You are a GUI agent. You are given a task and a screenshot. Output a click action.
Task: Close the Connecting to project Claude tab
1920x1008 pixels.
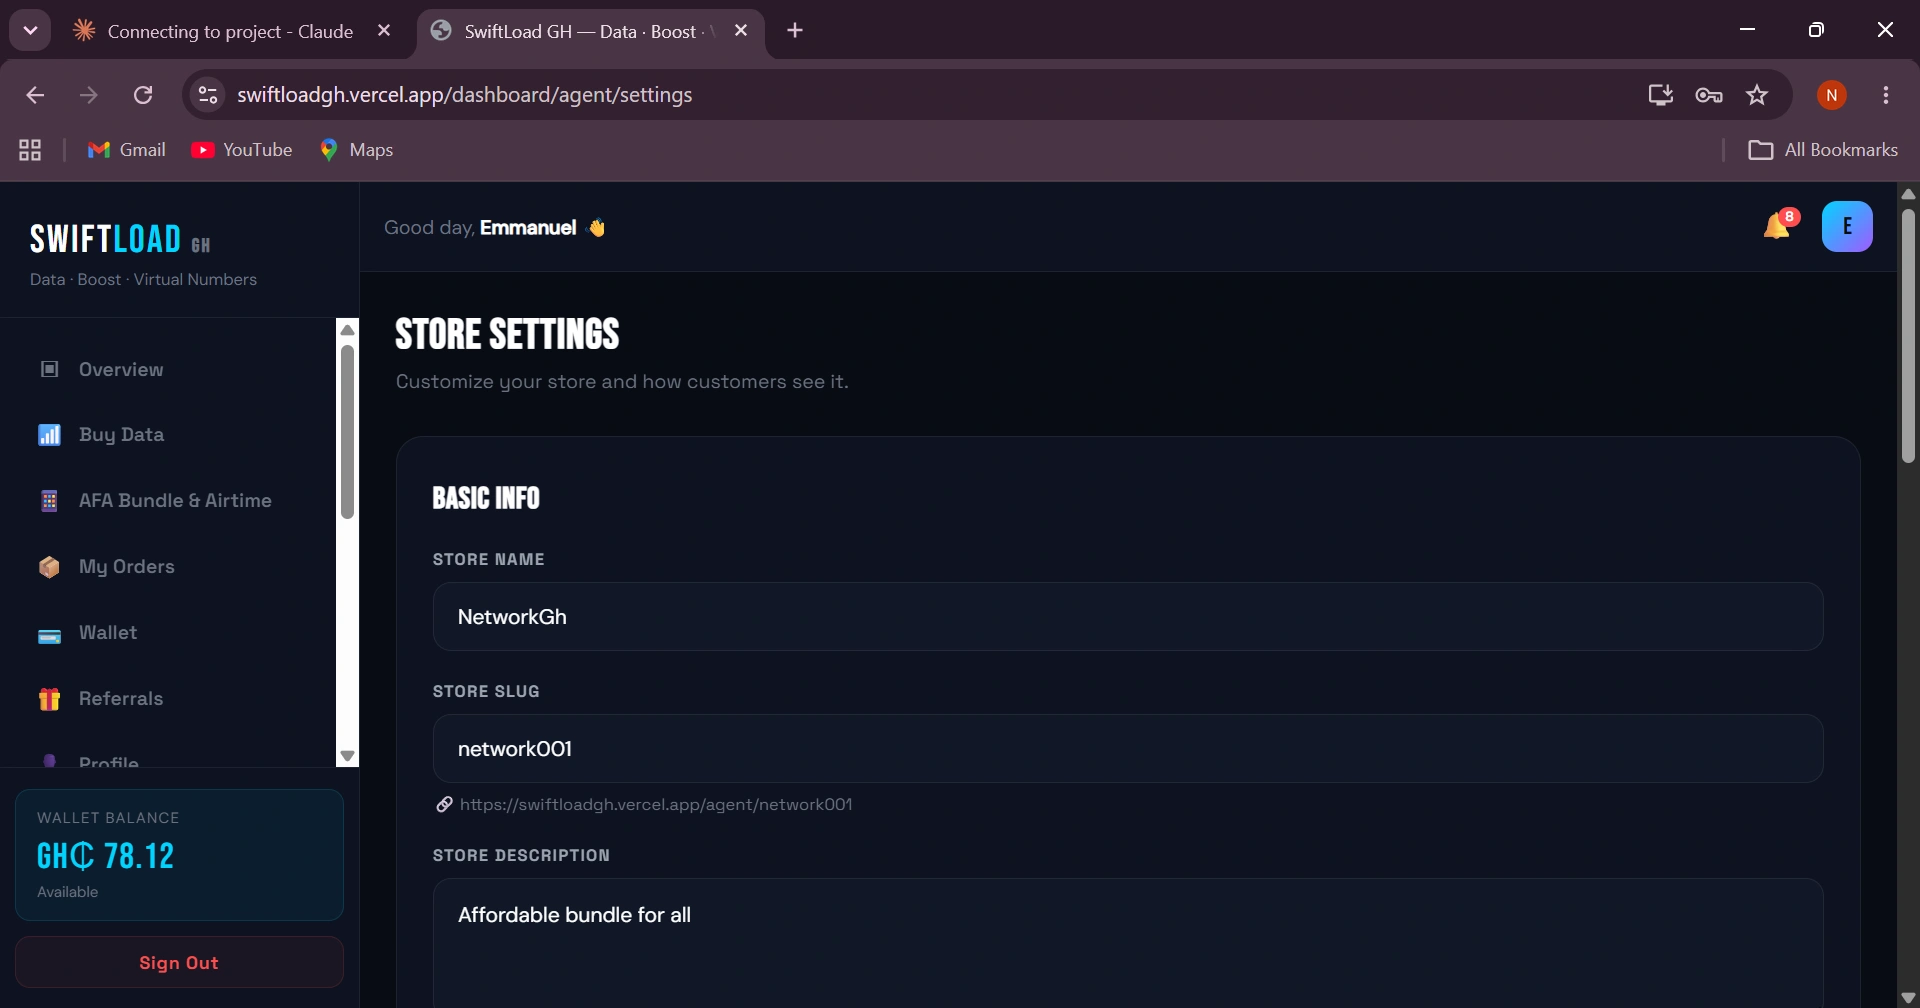click(x=384, y=31)
